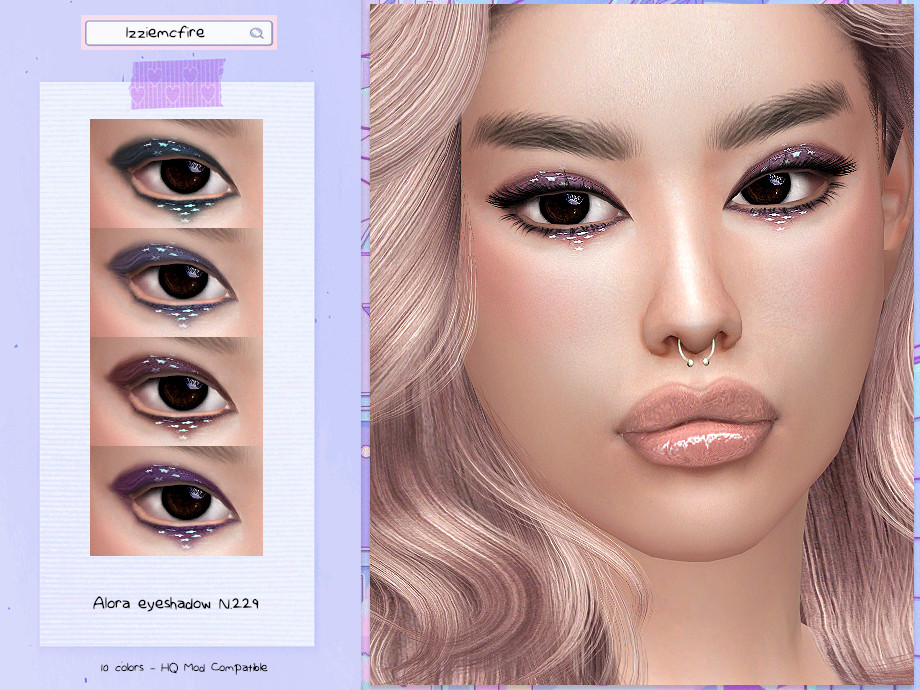
Task: Click the model's glossy lips
Action: click(697, 425)
